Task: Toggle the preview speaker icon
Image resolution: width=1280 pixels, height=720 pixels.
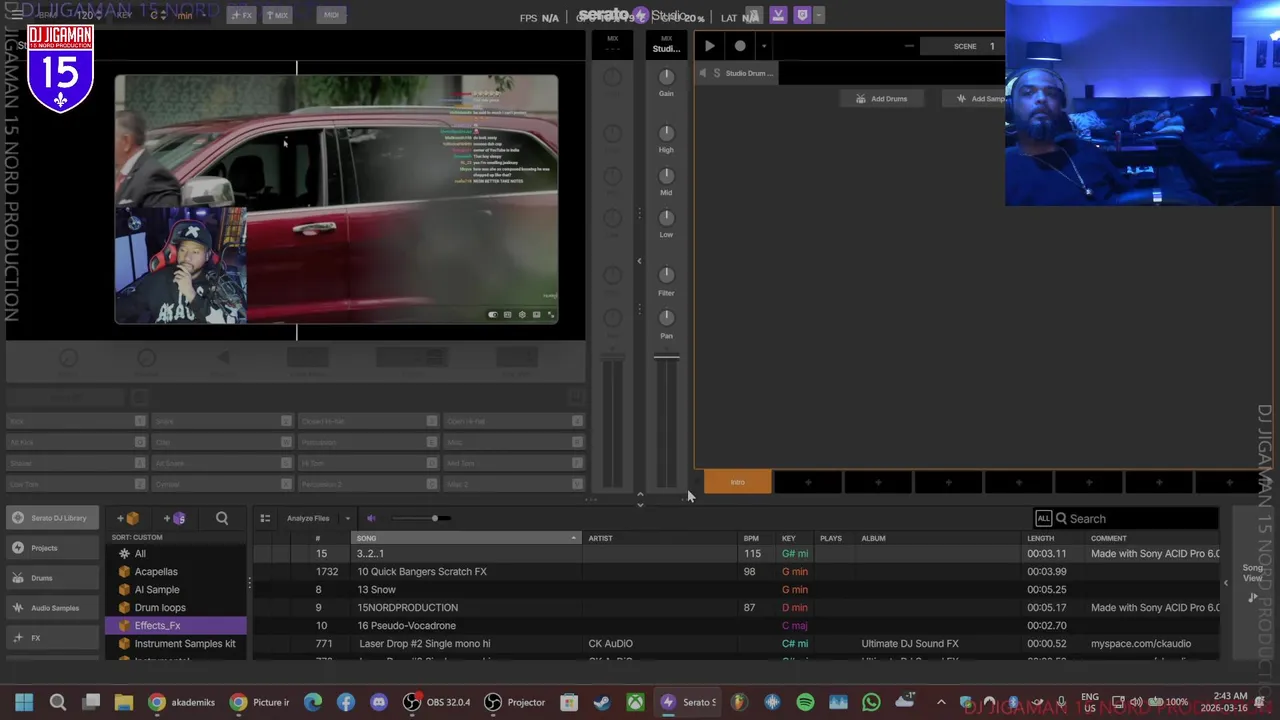Action: (371, 518)
